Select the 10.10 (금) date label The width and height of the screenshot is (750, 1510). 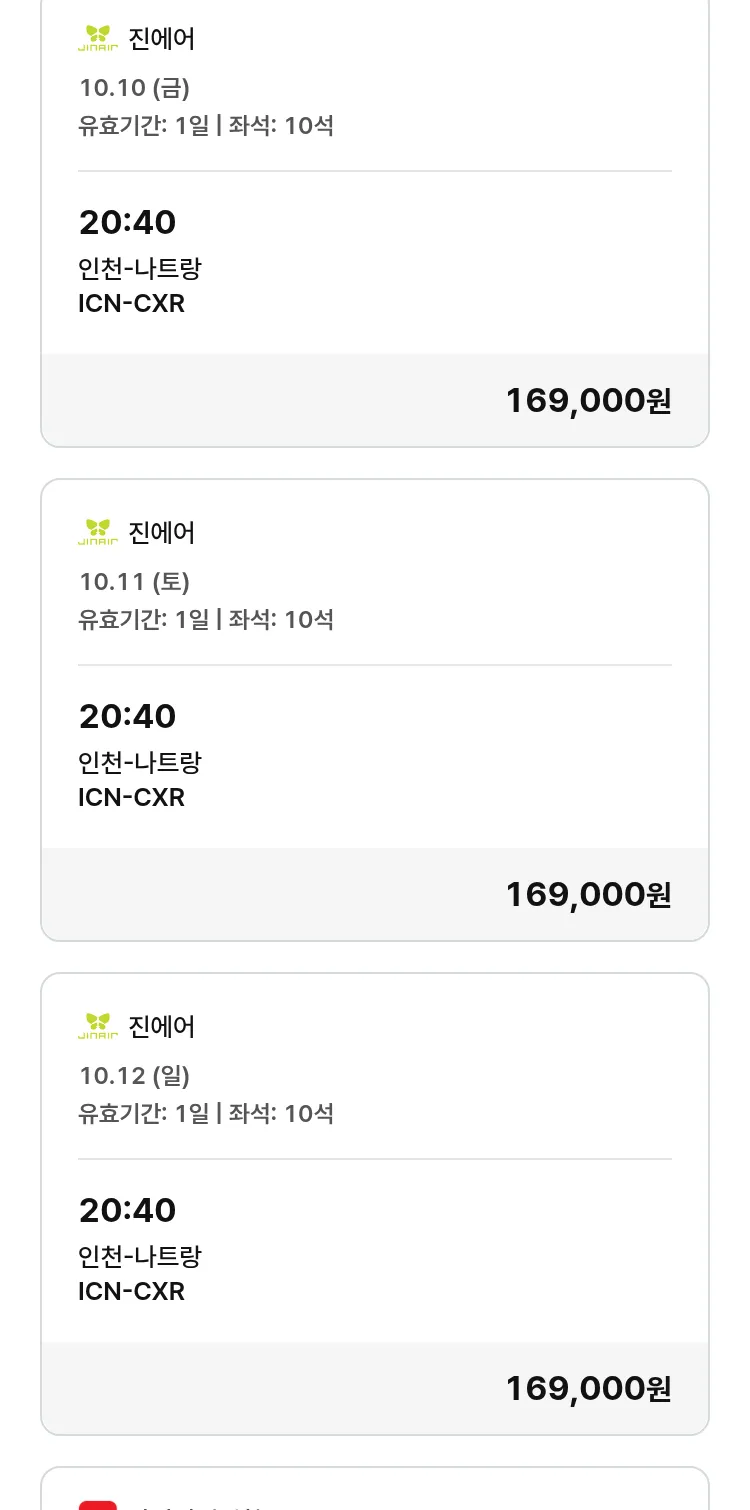(x=134, y=88)
